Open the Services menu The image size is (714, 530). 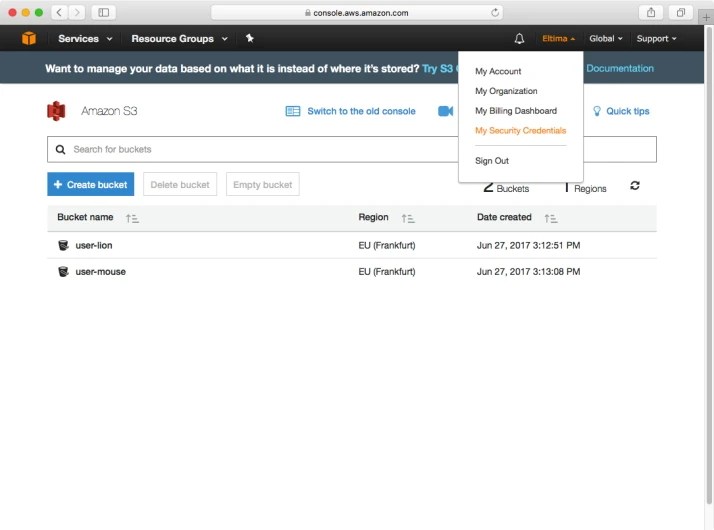tap(85, 39)
